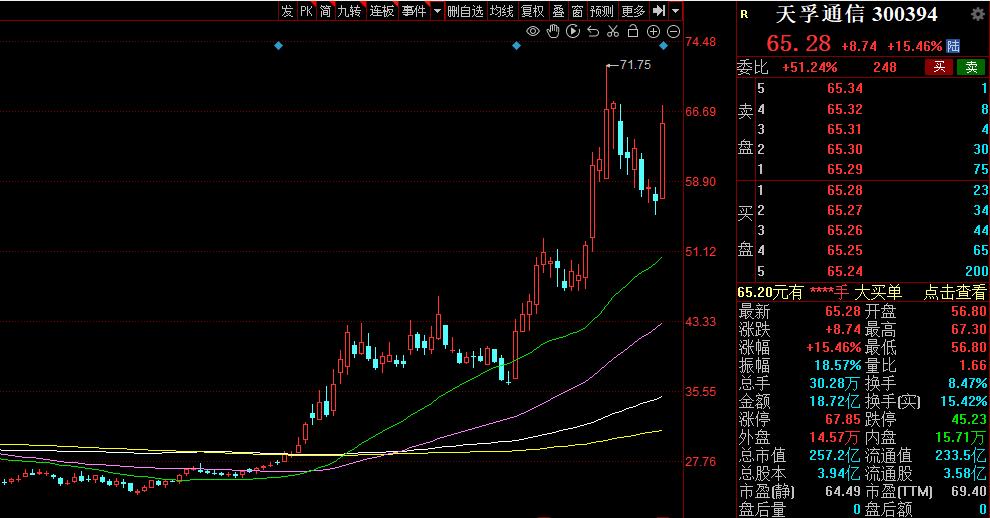Click the 大买单 large buy order notice

(x=878, y=292)
